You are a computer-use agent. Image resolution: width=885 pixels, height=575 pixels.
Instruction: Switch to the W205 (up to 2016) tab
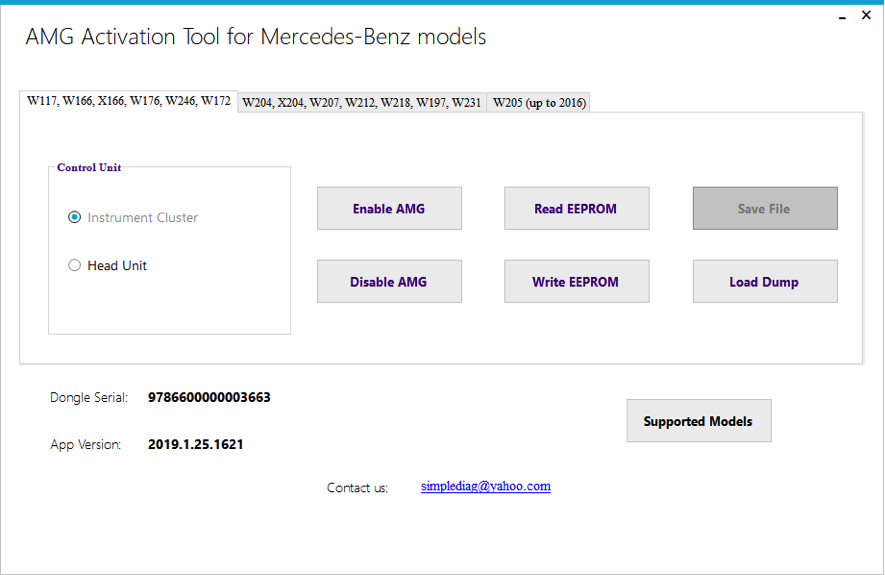point(539,103)
